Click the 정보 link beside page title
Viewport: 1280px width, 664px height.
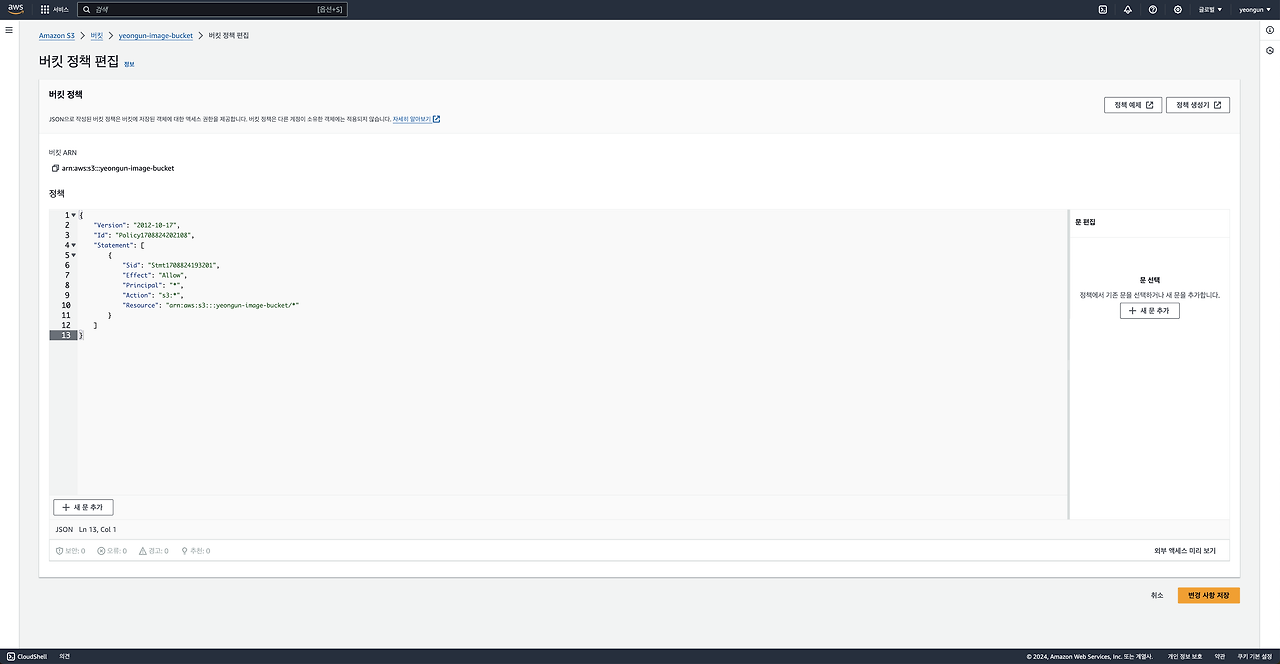click(129, 63)
